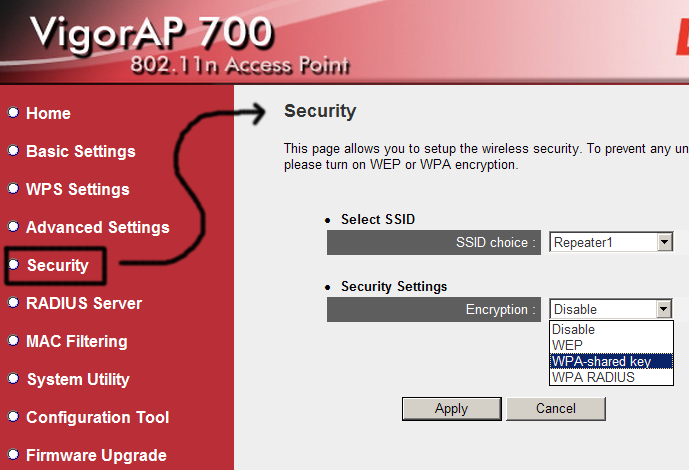Expand the SSID choice dropdown arrow

[665, 242]
